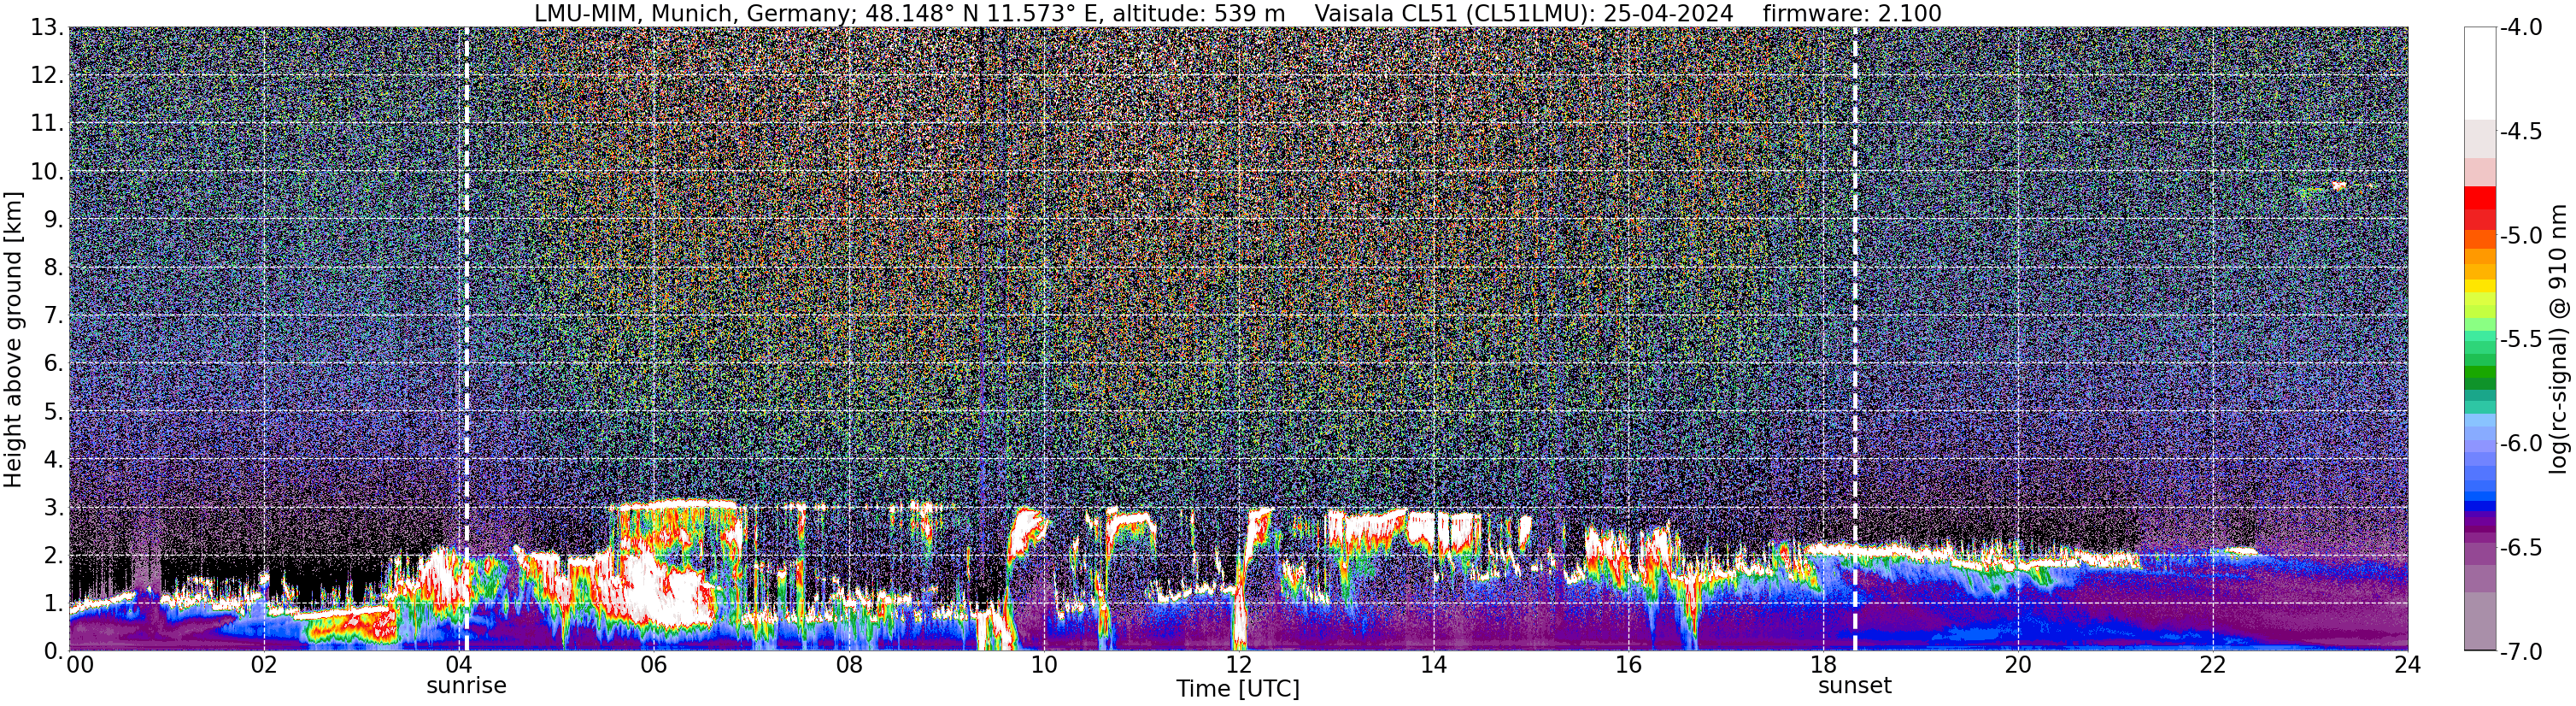Click the height axis tick label '12.'
This screenshot has height=706, width=2576.
point(47,75)
